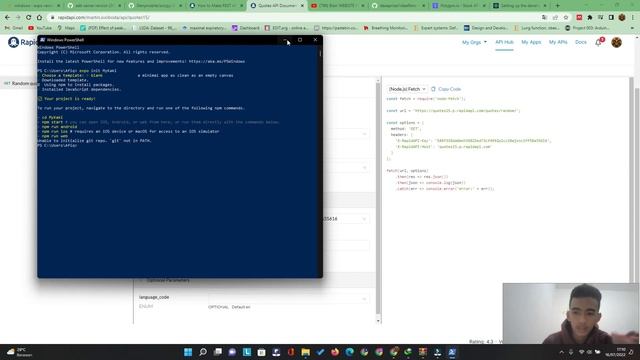This screenshot has width=640, height=360.
Task: Close the Quotes API Documentation browser tab
Action: point(302,6)
